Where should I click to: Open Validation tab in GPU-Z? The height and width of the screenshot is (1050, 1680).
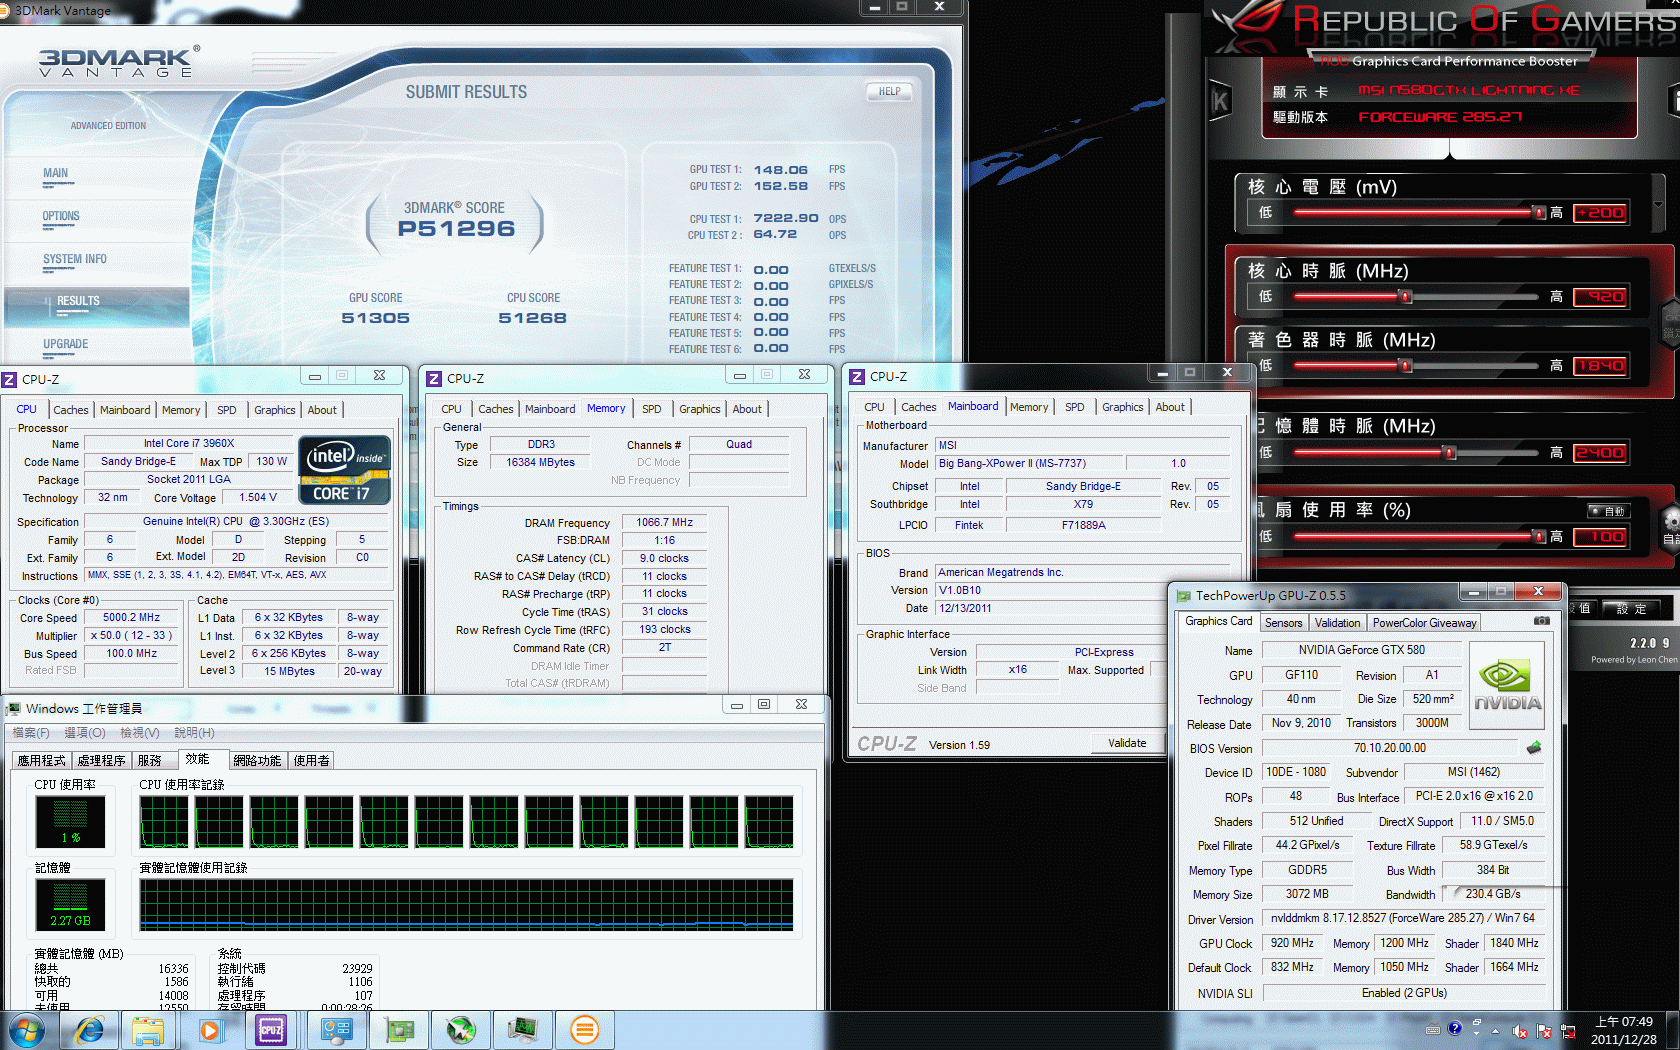[x=1337, y=623]
